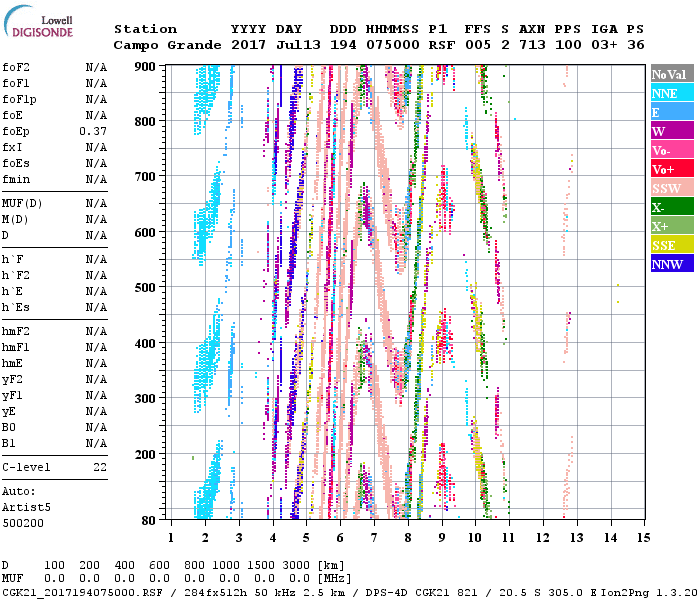Click the foEp value 0.37
This screenshot has width=700, height=600.
tap(93, 132)
